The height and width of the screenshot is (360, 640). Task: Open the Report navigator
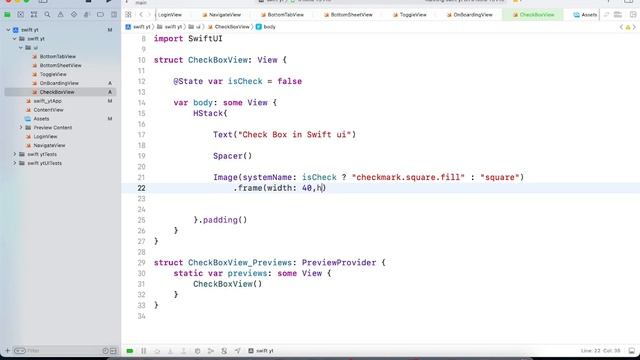tap(113, 15)
